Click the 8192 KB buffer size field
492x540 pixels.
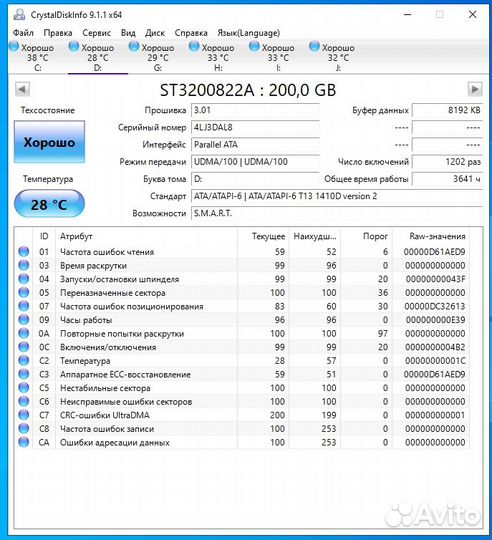point(448,110)
